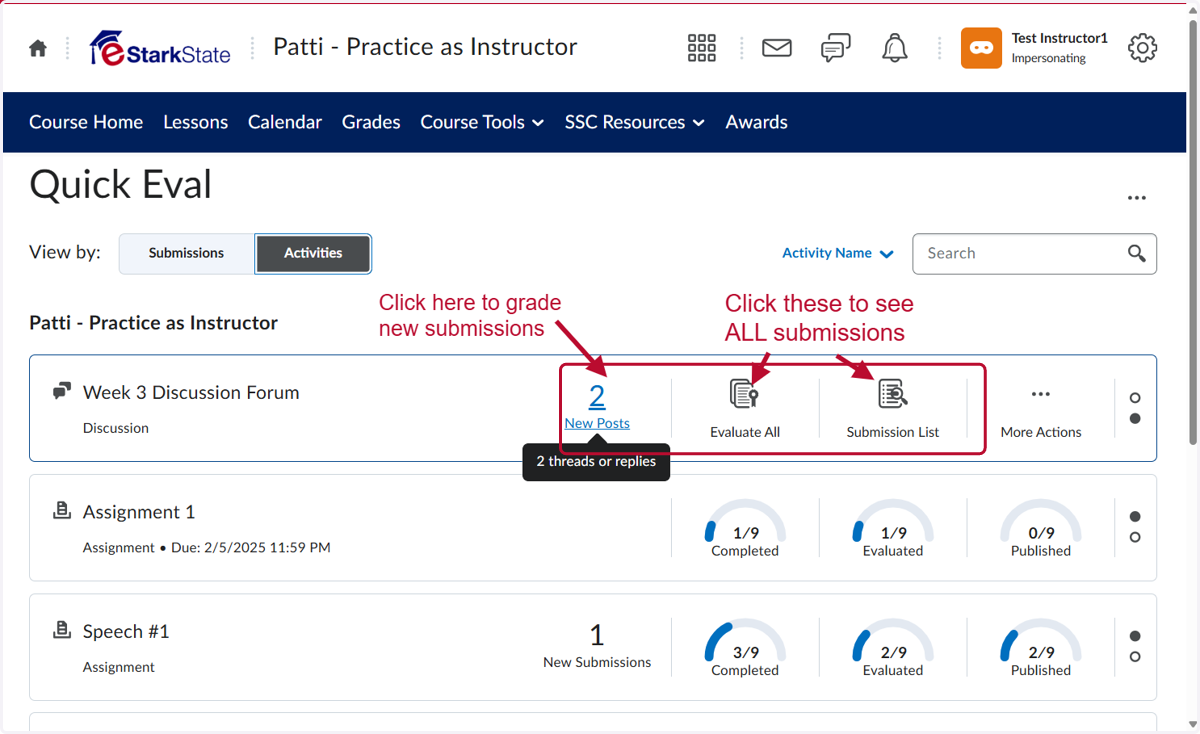The height and width of the screenshot is (734, 1200).
Task: Open Course Home in navbar
Action: point(86,122)
